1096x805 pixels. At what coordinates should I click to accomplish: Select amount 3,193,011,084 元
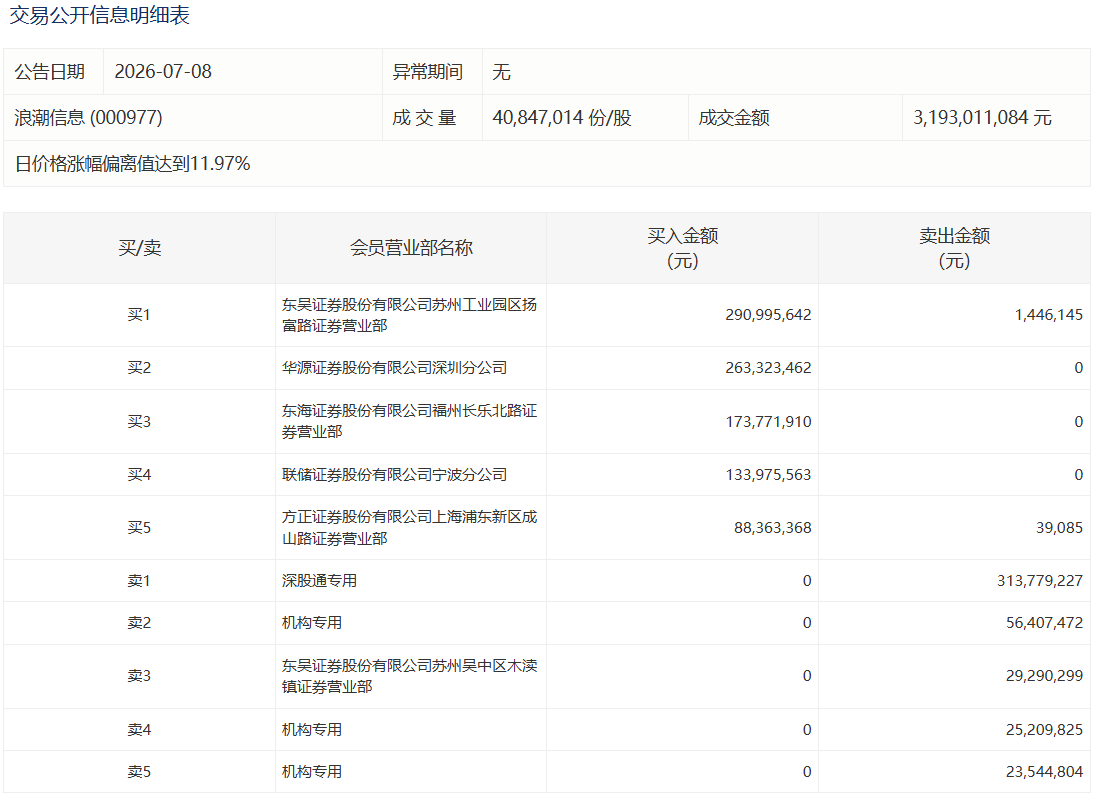point(982,117)
